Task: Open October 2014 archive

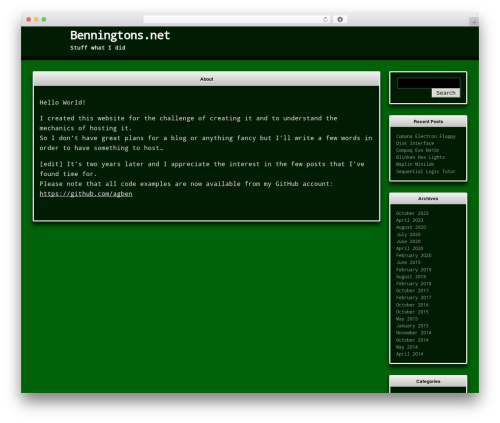Action: coord(412,340)
